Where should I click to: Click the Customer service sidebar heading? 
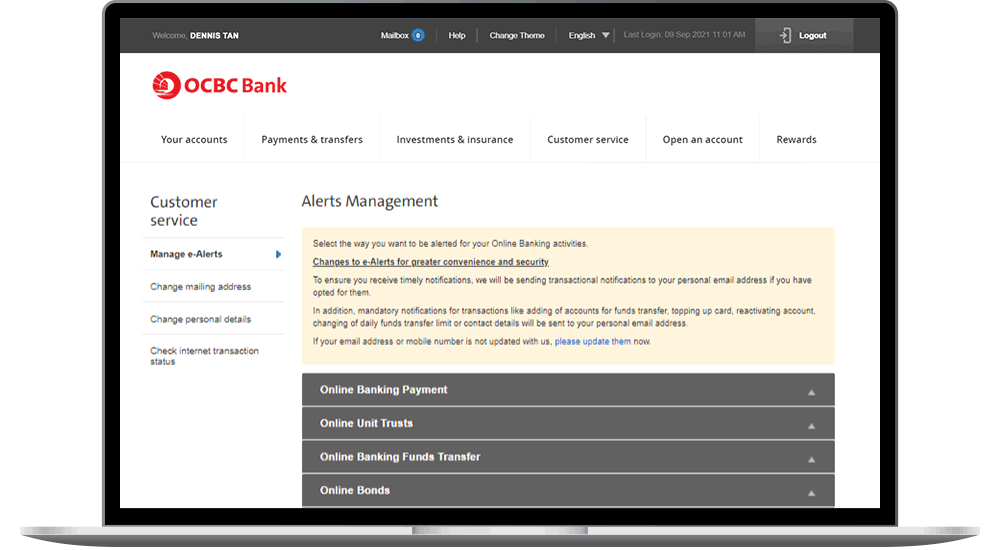click(x=184, y=211)
